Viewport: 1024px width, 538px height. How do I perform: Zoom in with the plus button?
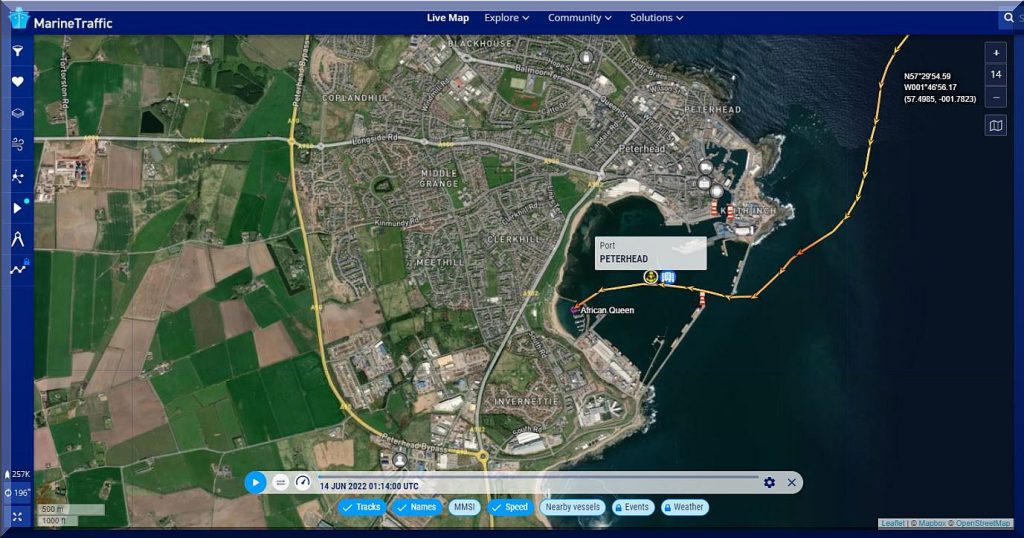(x=995, y=52)
